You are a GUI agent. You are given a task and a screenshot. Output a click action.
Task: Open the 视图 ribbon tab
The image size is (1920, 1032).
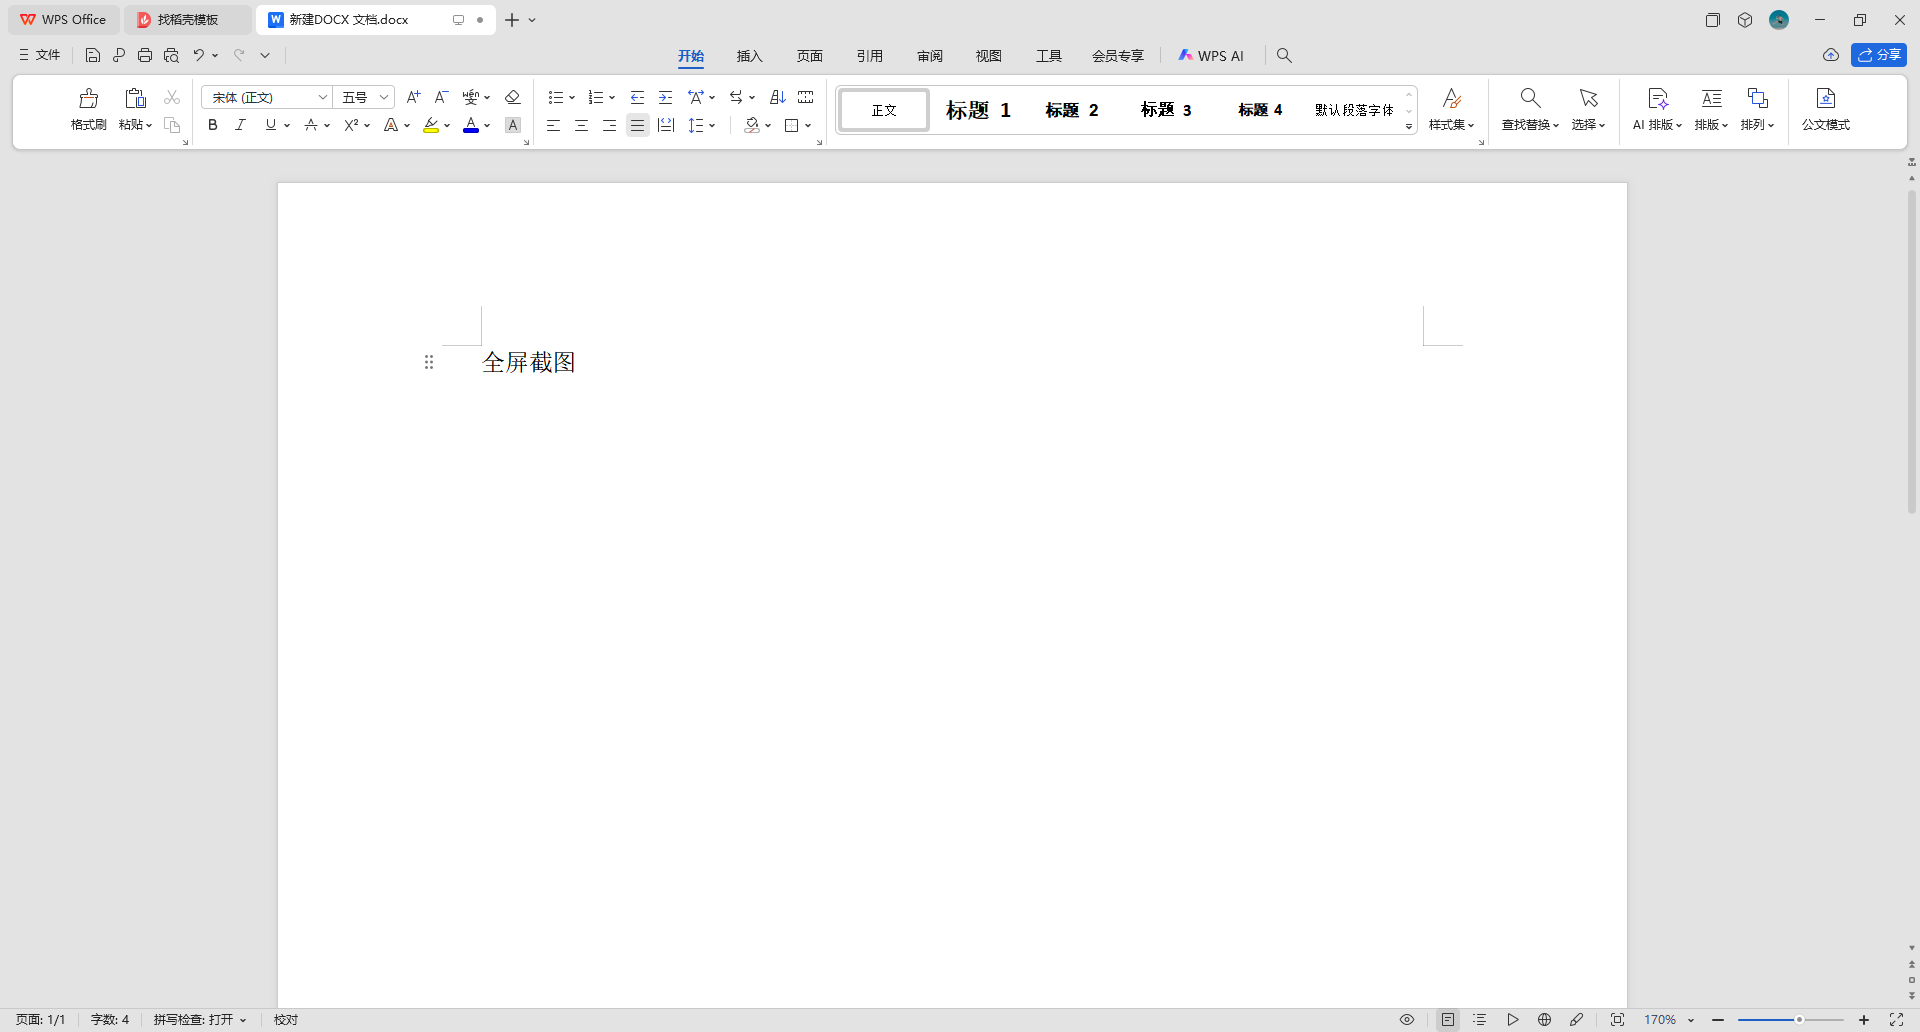(x=989, y=56)
